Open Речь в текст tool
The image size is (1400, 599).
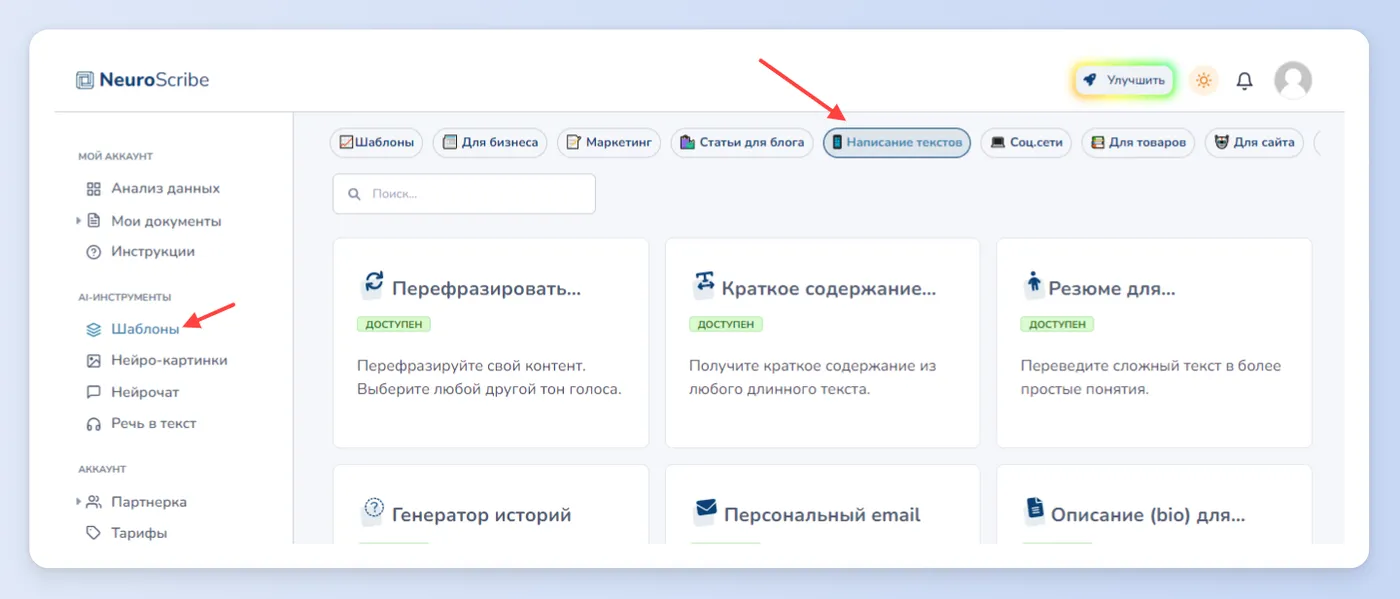point(154,424)
